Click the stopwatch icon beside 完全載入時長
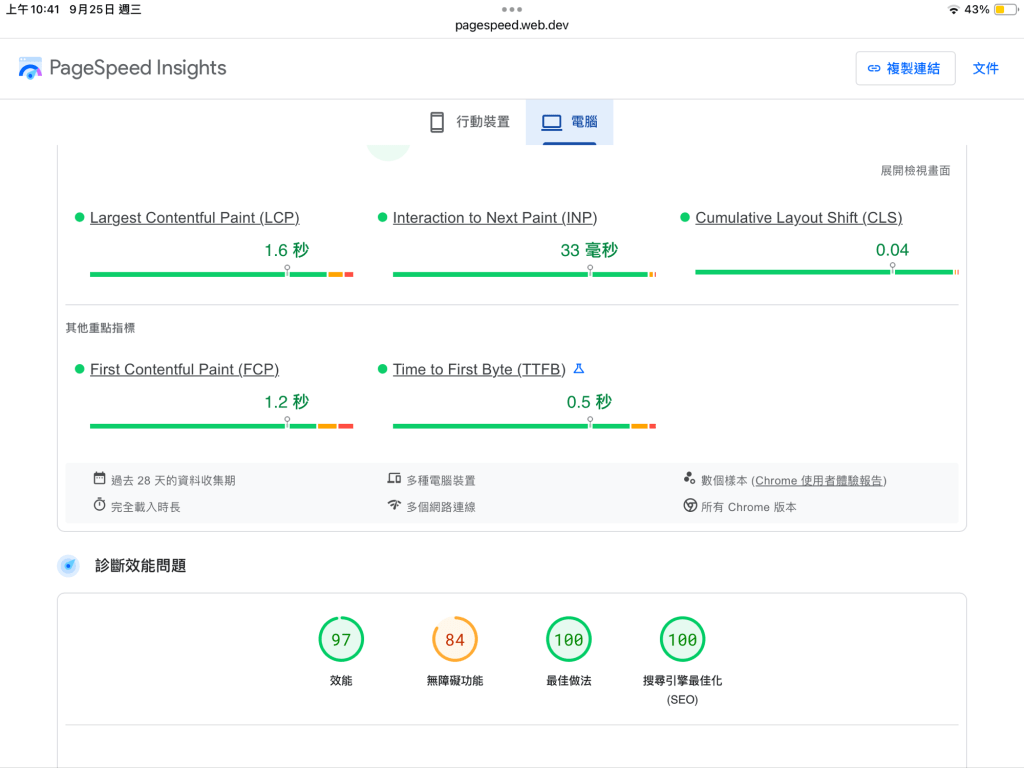1024x768 pixels. point(99,506)
